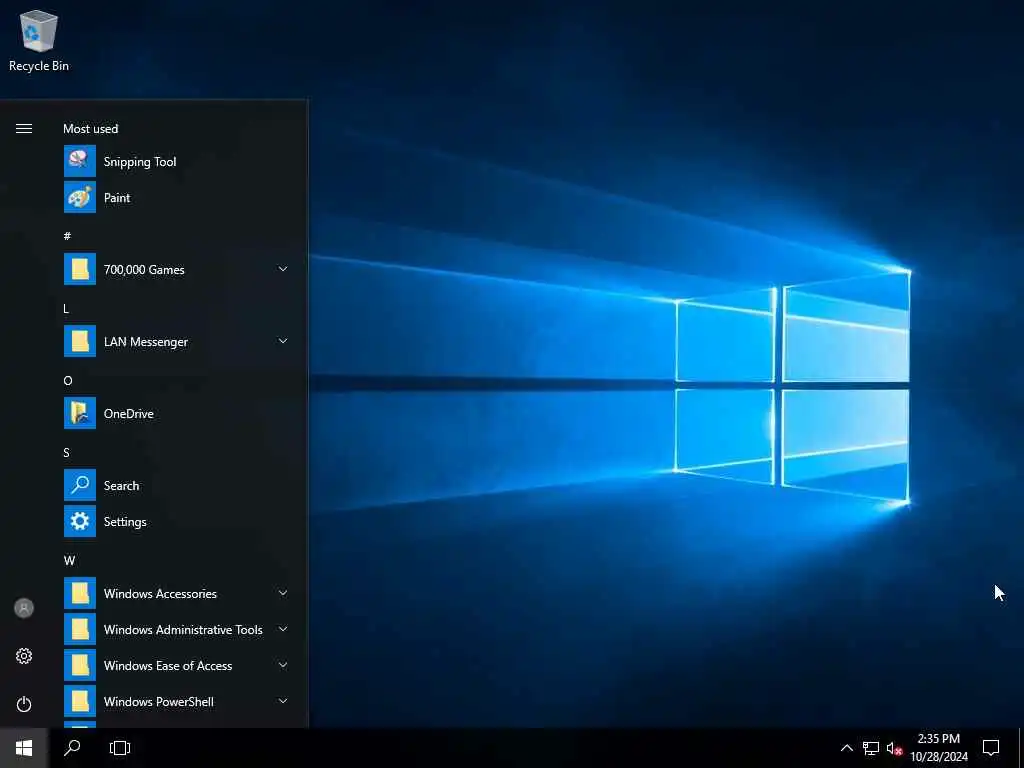
Task: Click the muted volume tray icon
Action: click(894, 748)
